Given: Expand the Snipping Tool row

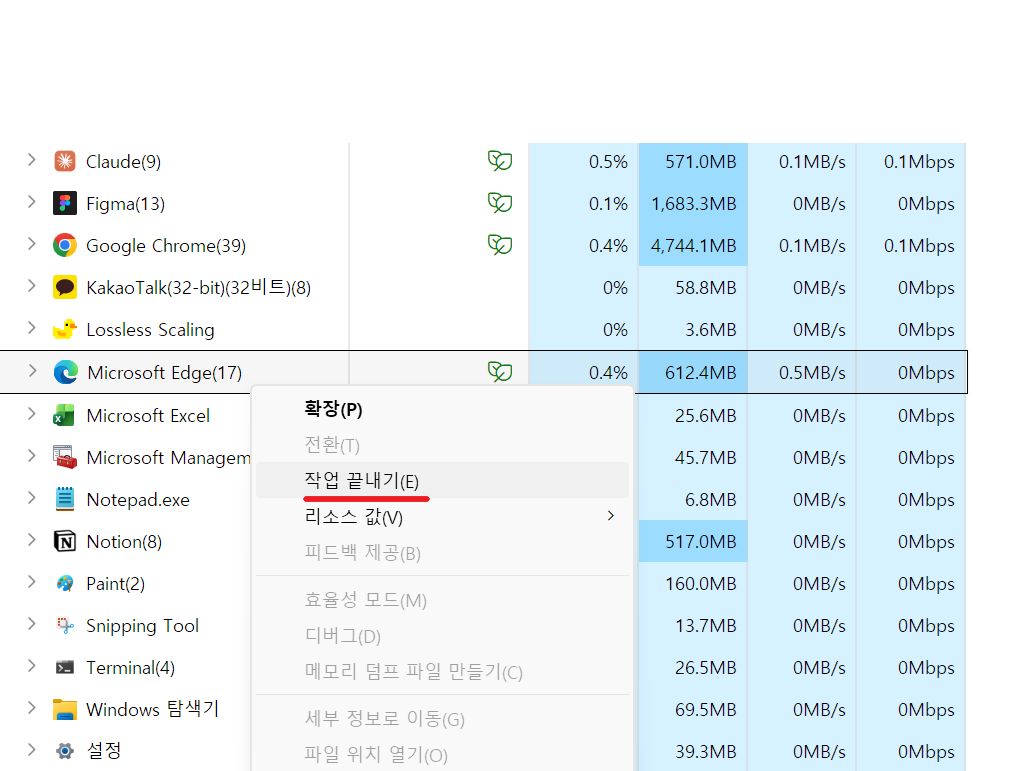Looking at the screenshot, I should pyautogui.click(x=31, y=624).
